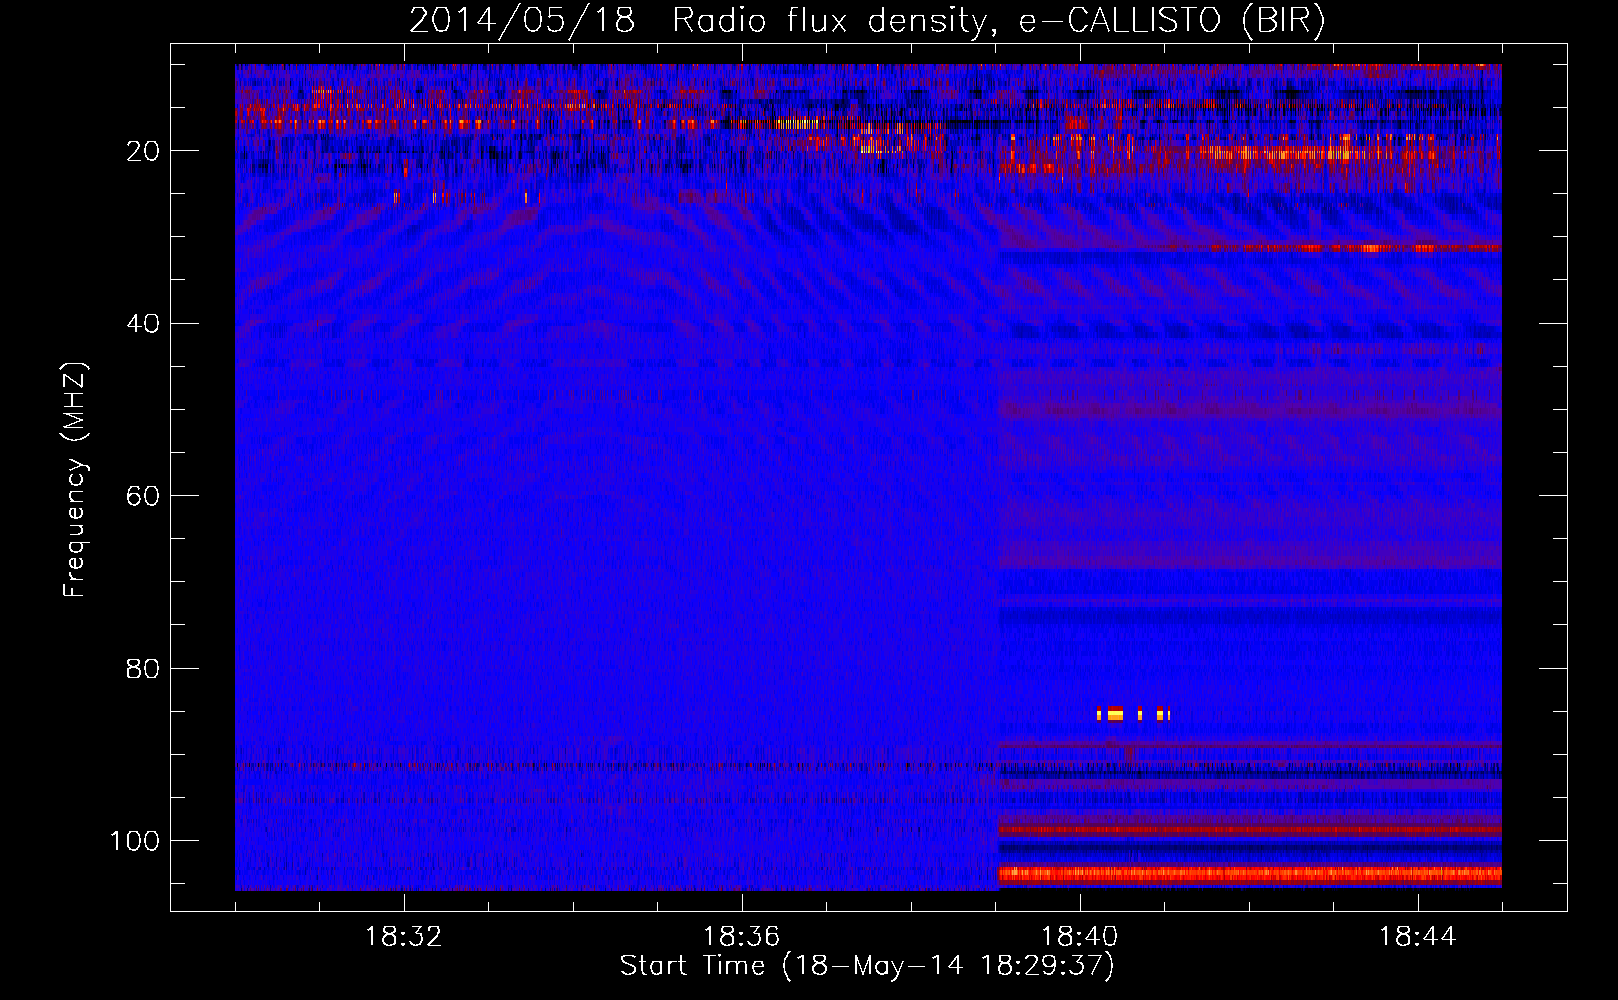Image resolution: width=1618 pixels, height=1000 pixels.
Task: Click the red emission band near 31 MHz
Action: pos(1355,247)
